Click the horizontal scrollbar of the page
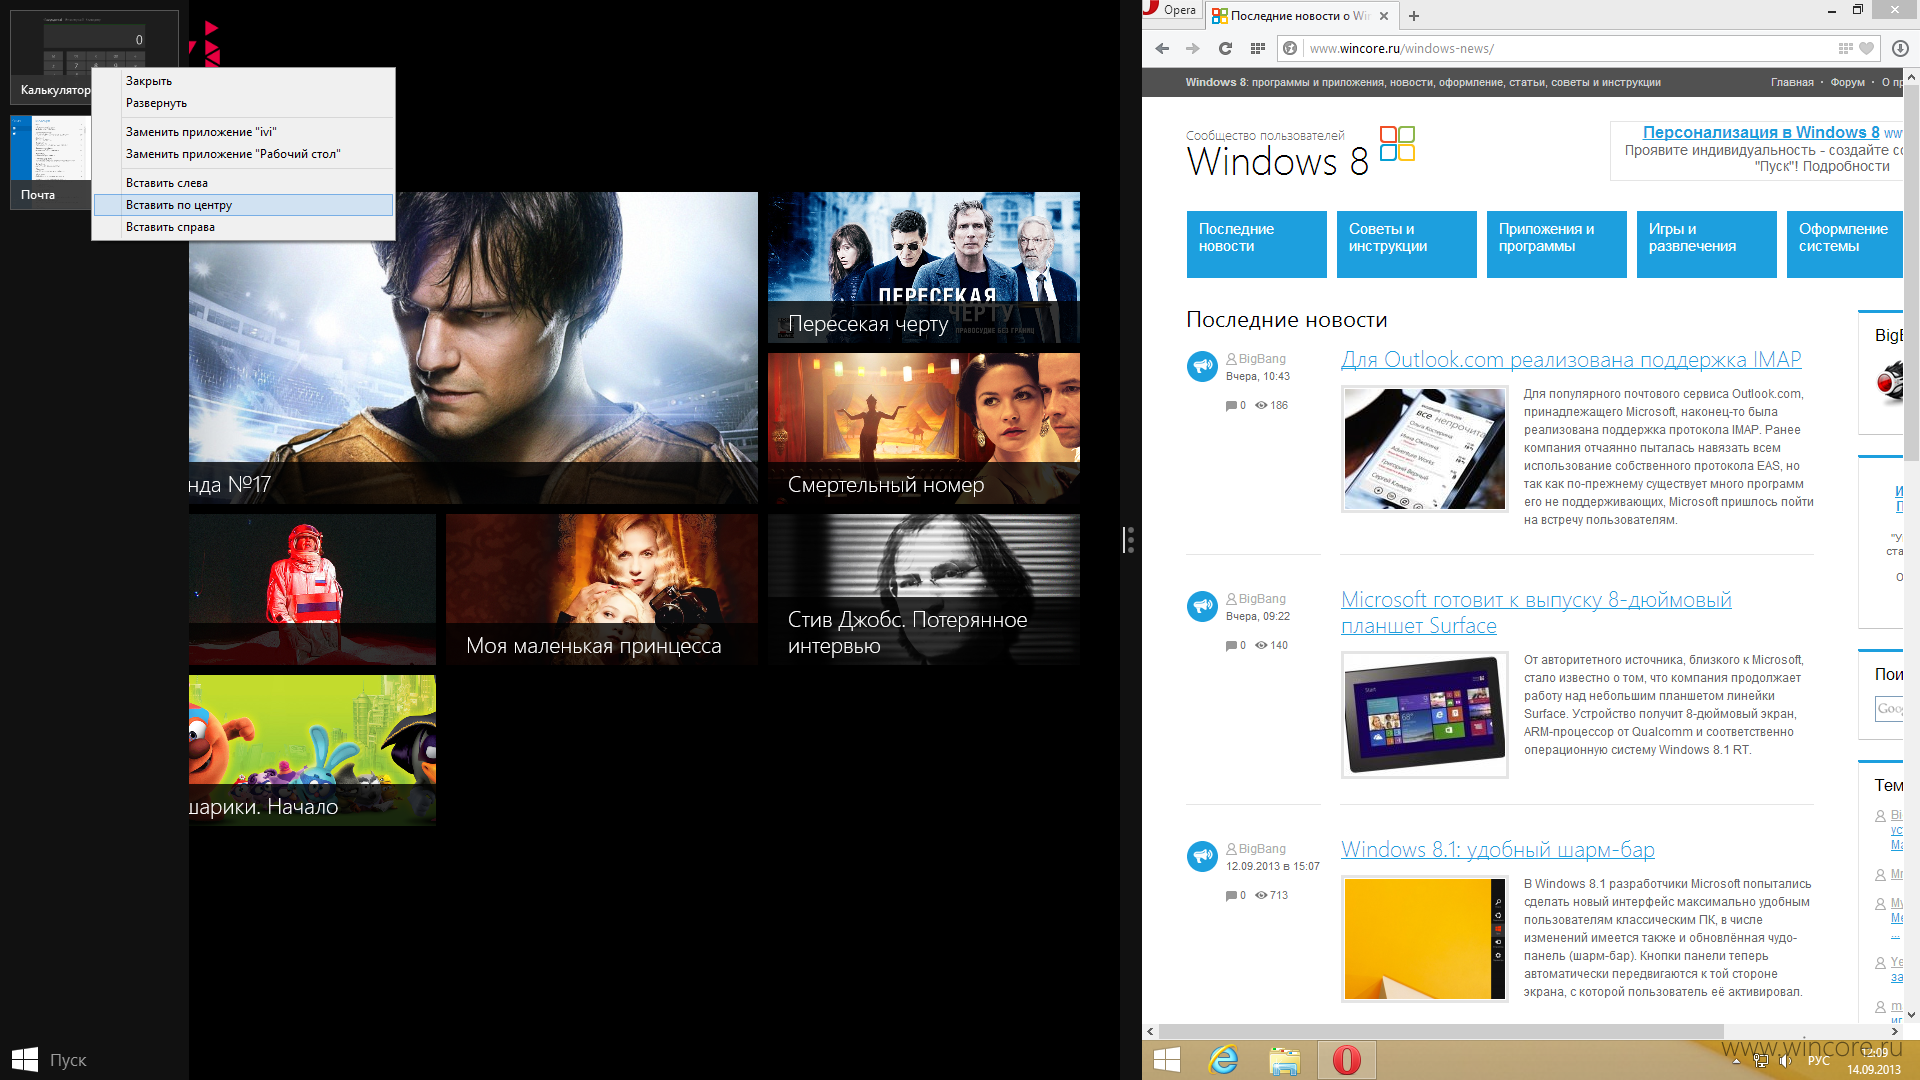Image resolution: width=1920 pixels, height=1080 pixels. (x=1441, y=1031)
